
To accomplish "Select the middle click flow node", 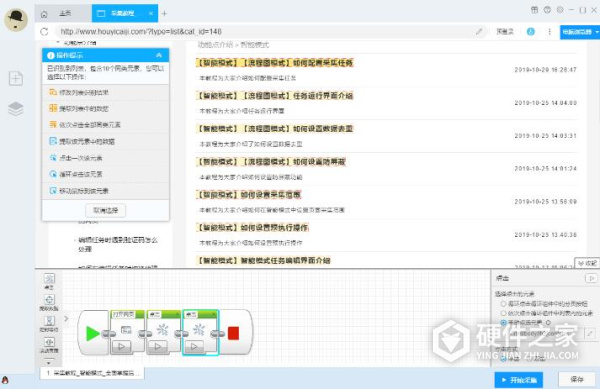I will click(x=163, y=332).
